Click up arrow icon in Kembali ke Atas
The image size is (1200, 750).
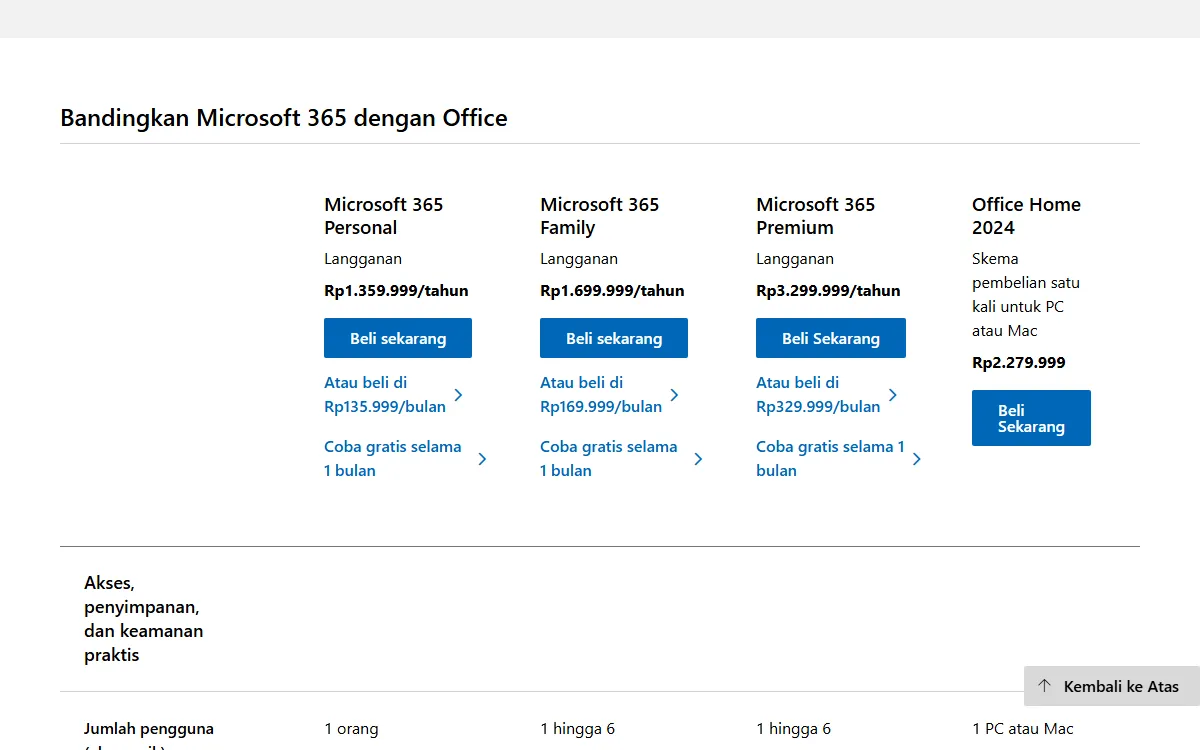[x=1045, y=686]
